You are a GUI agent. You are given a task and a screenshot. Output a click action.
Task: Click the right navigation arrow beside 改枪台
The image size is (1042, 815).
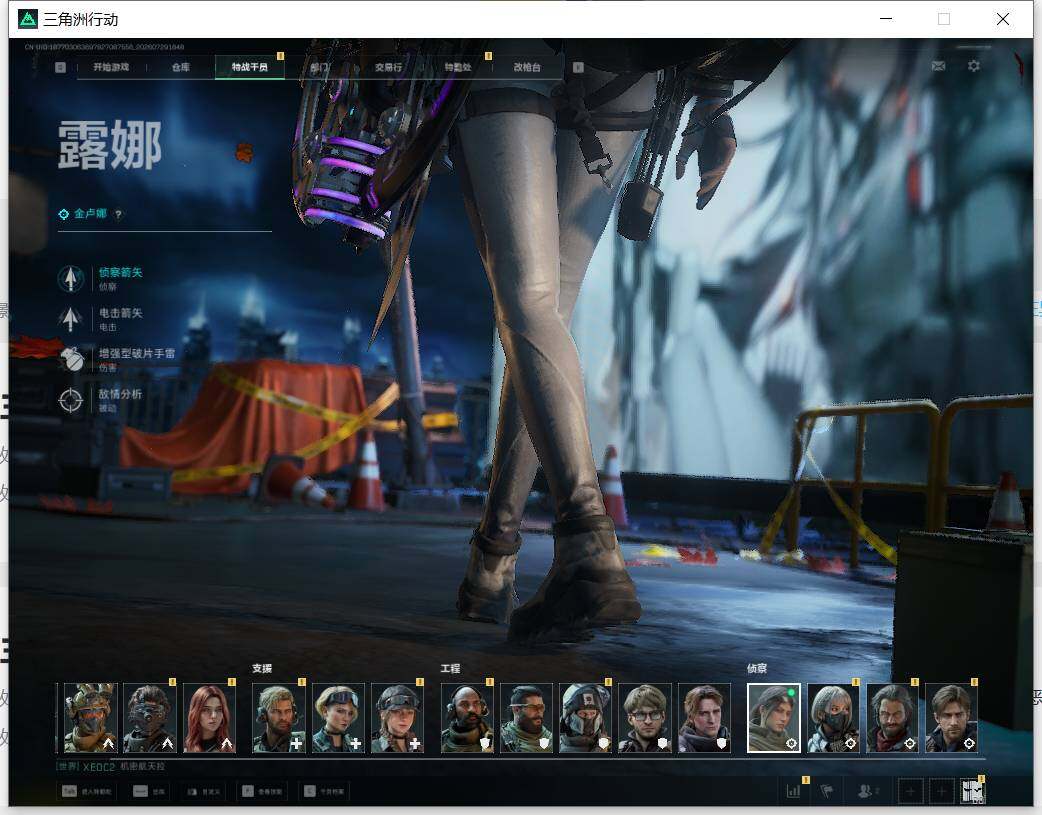coord(578,67)
